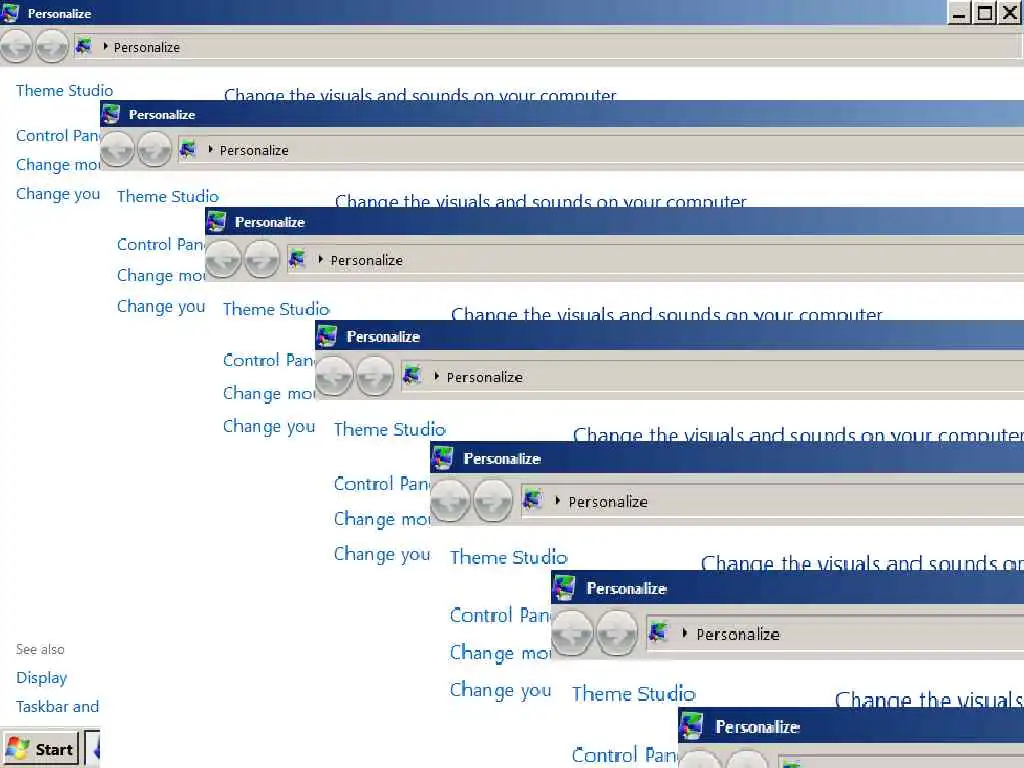The image size is (1024, 768).
Task: Click title bar icon of backmost Personalize window
Action: click(10, 12)
